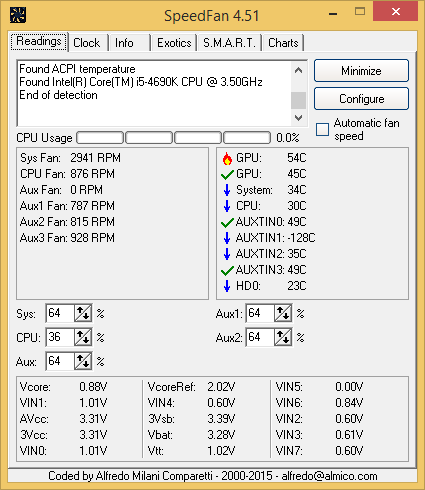Click the Sys speed spinner arrows
This screenshot has height=490, width=425.
(83, 313)
